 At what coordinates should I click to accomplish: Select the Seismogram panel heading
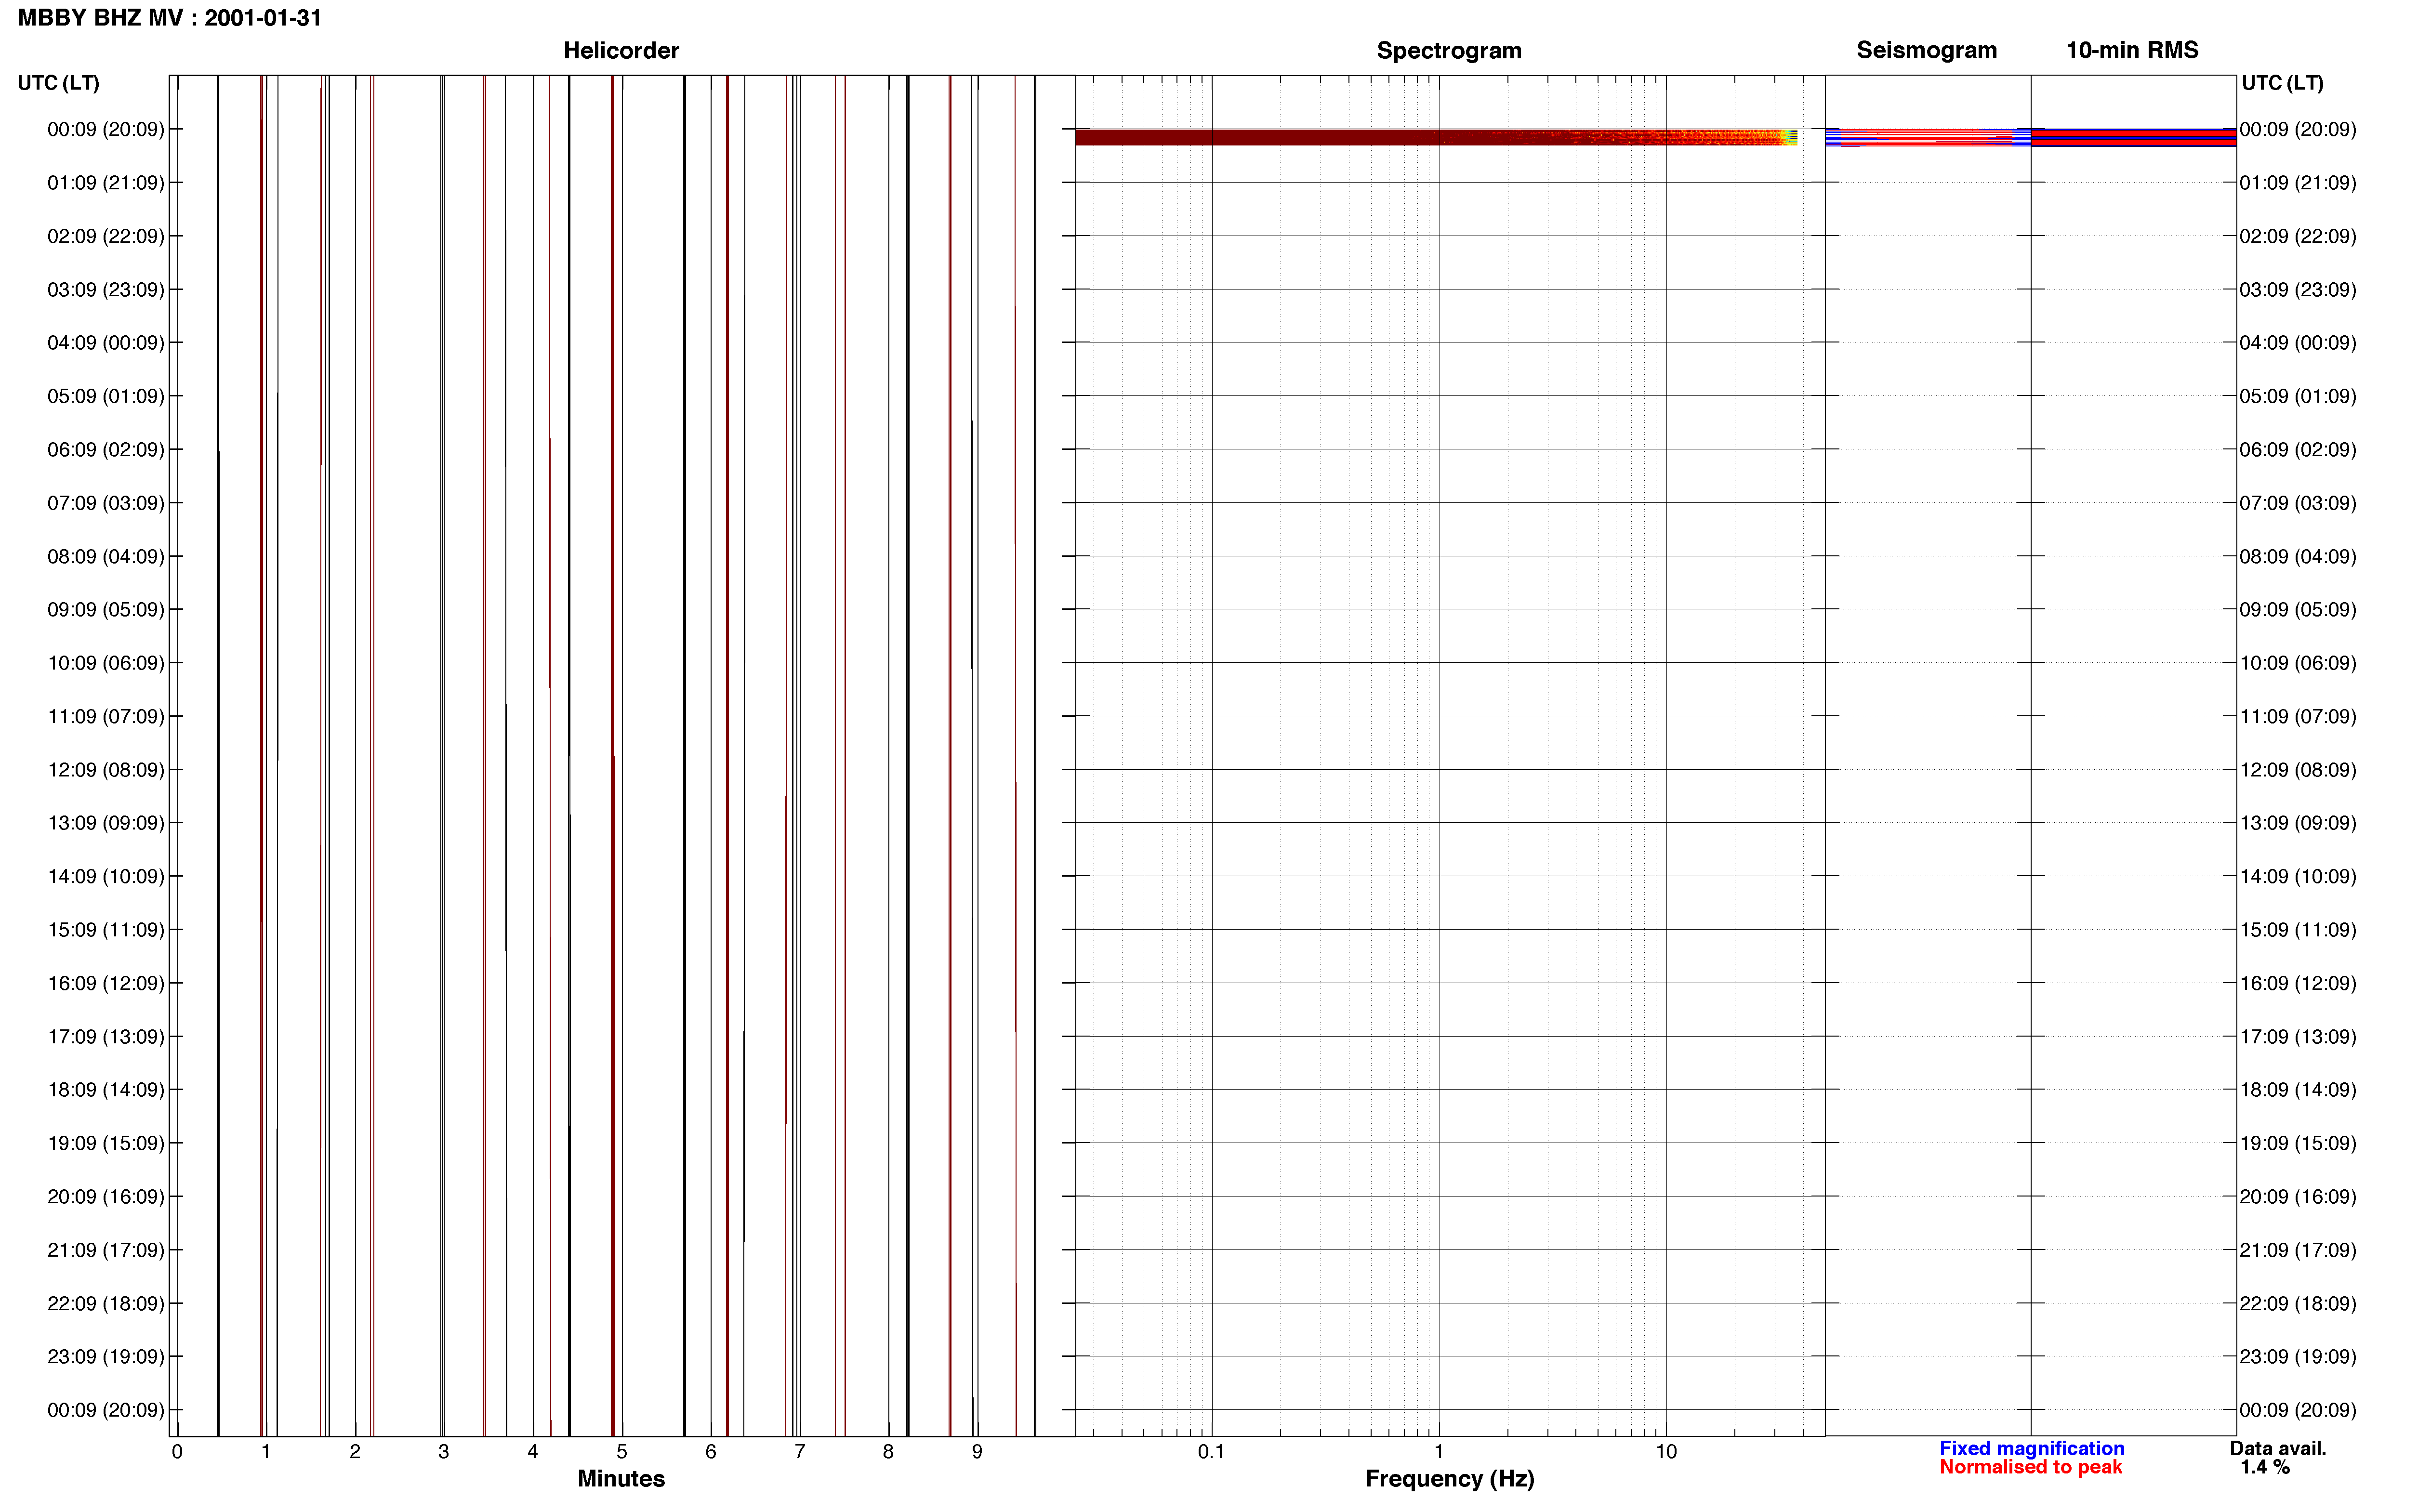click(1926, 50)
